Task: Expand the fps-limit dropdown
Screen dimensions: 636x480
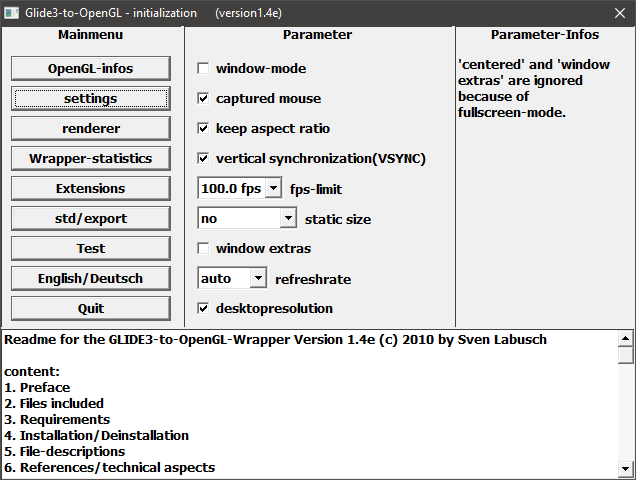Action: 273,188
